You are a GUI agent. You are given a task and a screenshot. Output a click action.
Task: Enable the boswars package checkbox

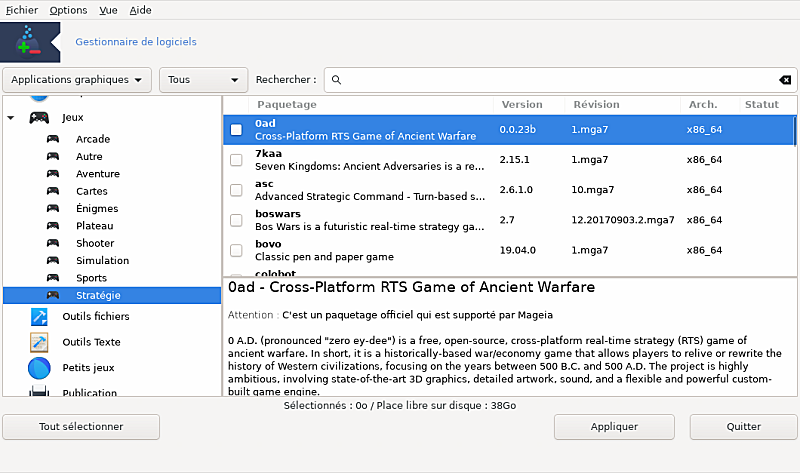coord(236,220)
